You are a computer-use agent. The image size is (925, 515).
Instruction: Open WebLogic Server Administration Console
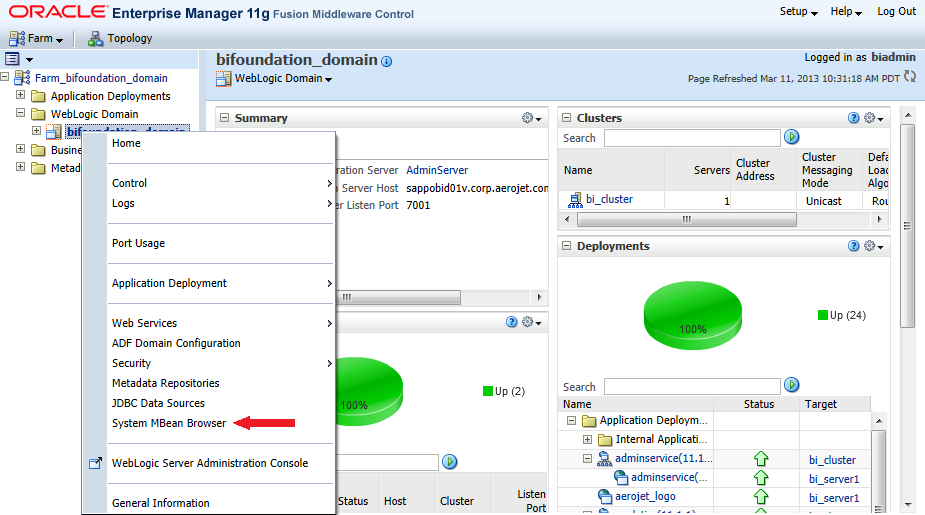tap(210, 464)
